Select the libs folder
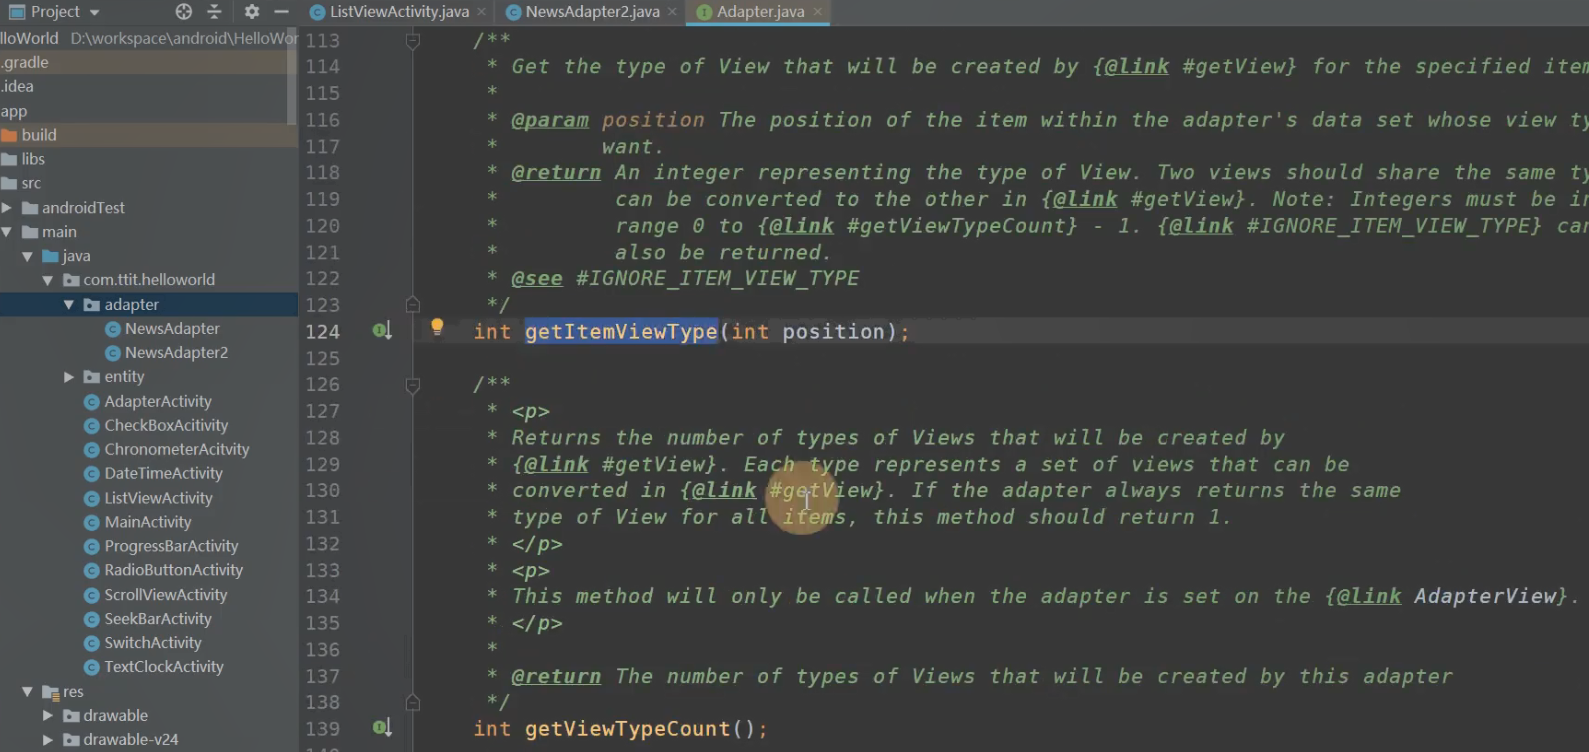This screenshot has width=1589, height=752. (x=33, y=159)
